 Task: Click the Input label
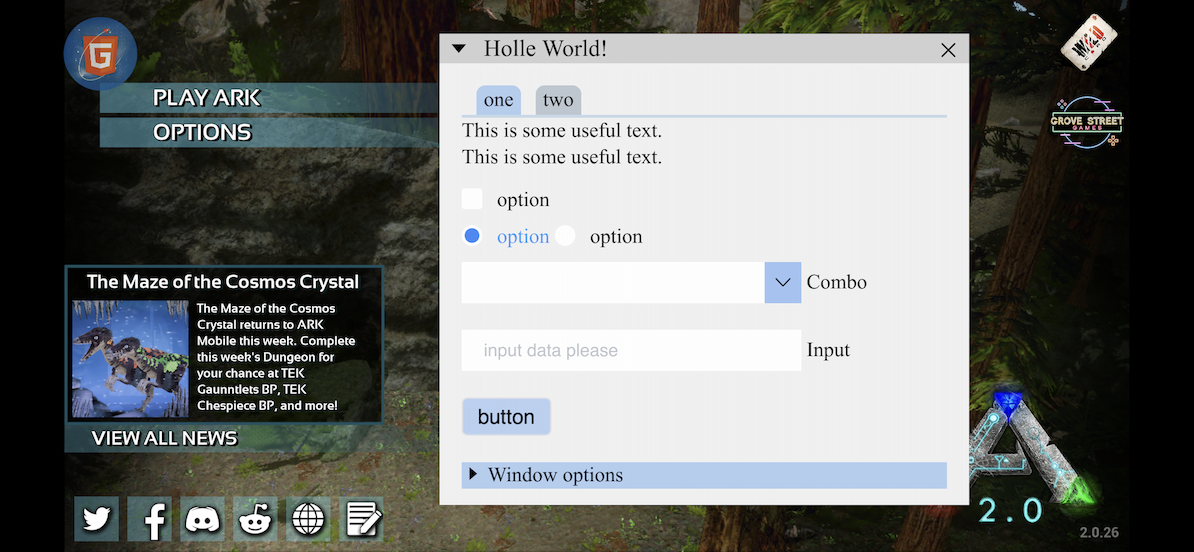[x=828, y=350]
